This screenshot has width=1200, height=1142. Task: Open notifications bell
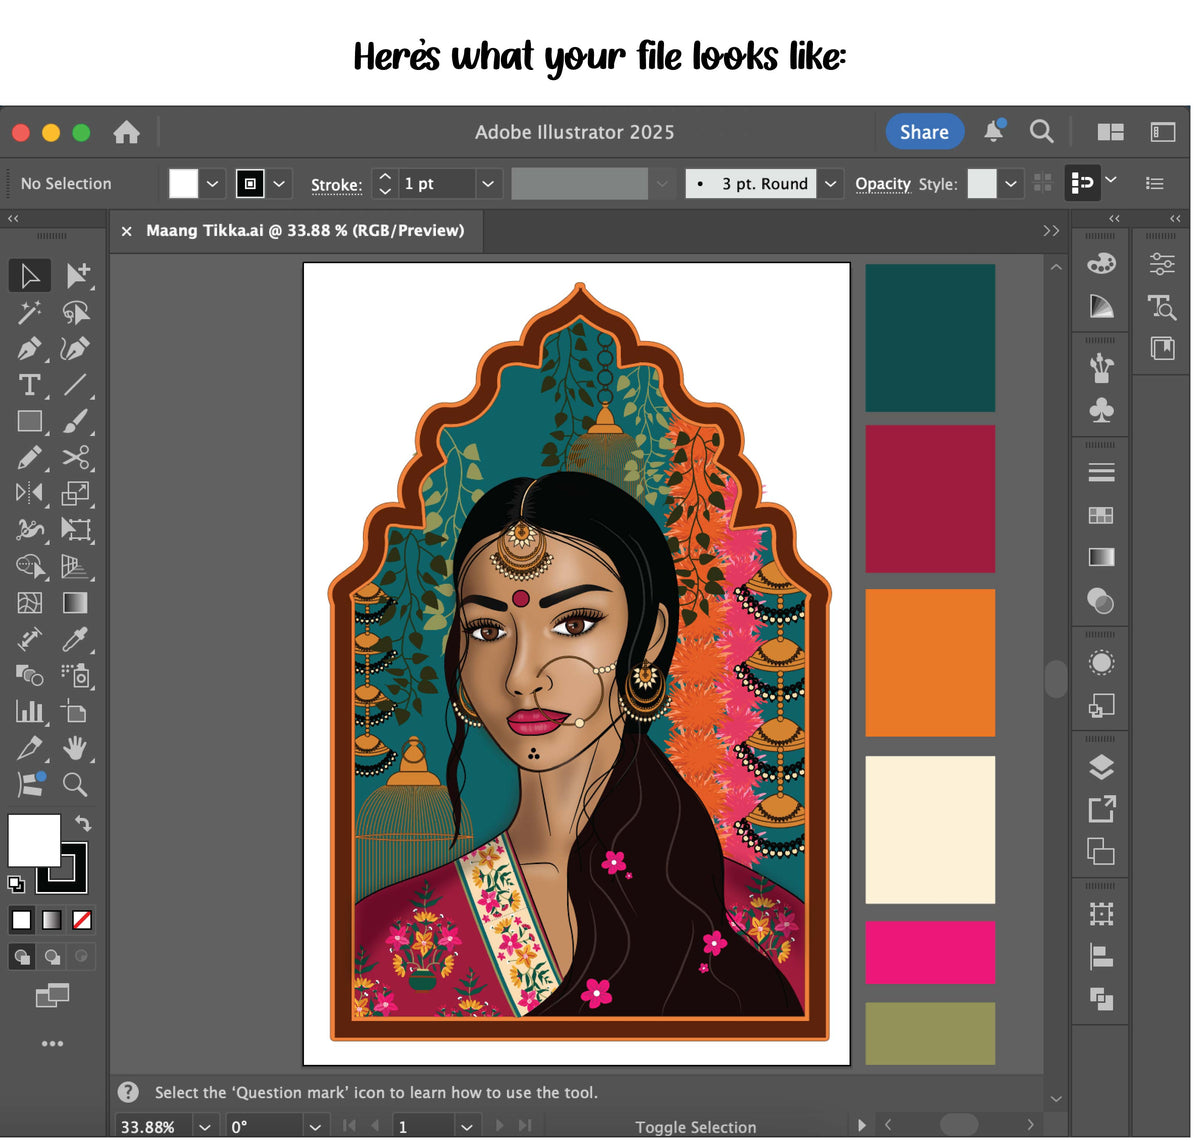click(x=994, y=131)
